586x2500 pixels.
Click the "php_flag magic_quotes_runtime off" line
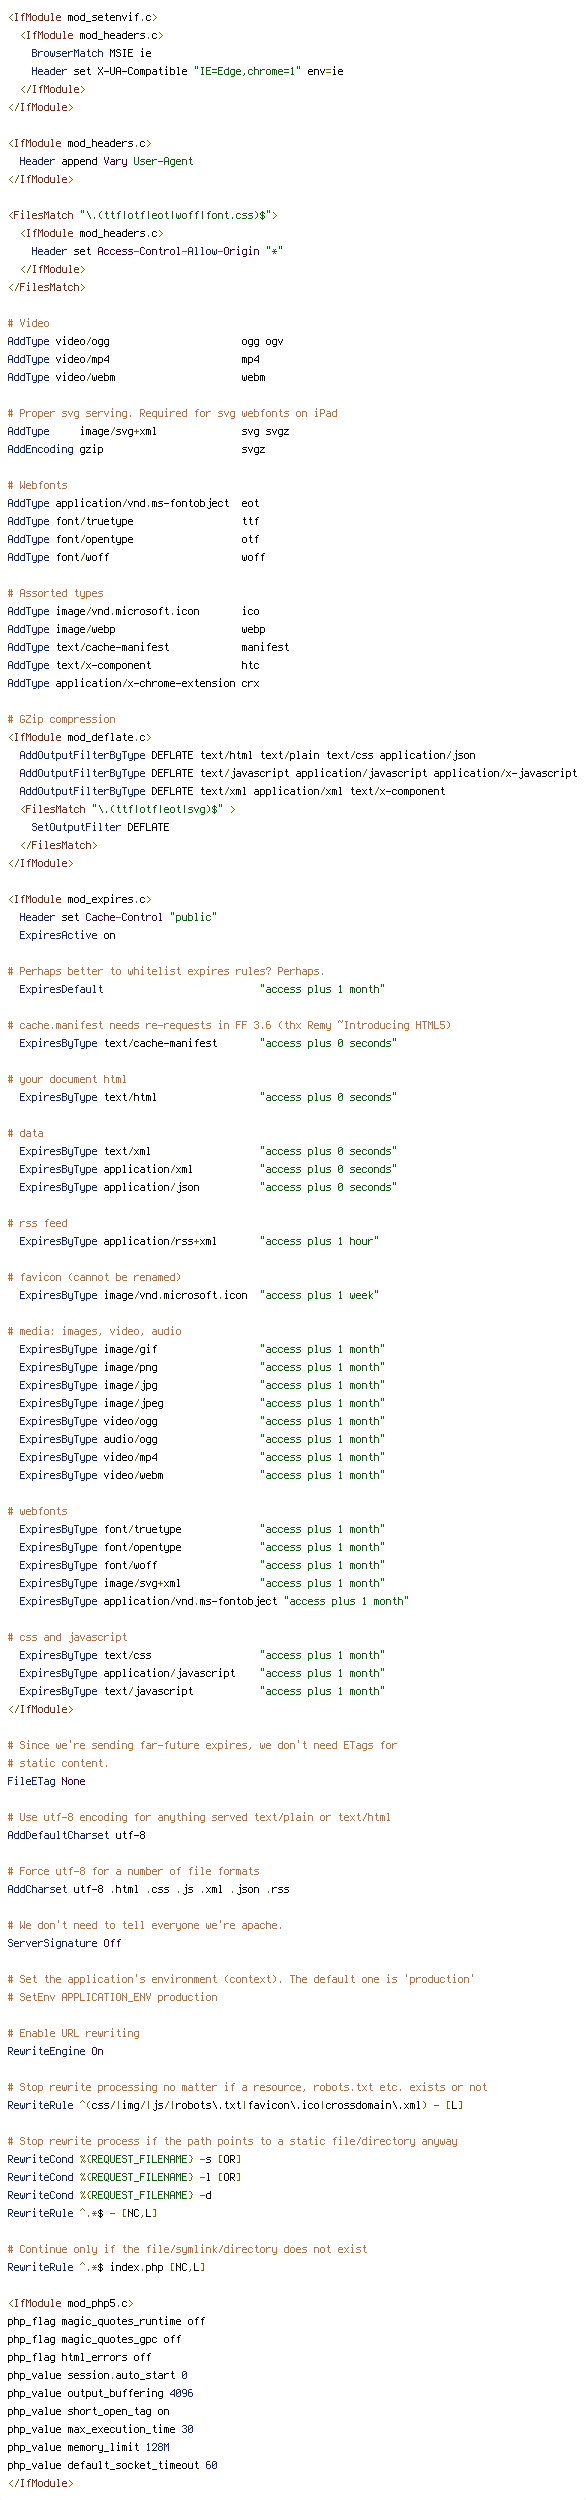tap(106, 2321)
